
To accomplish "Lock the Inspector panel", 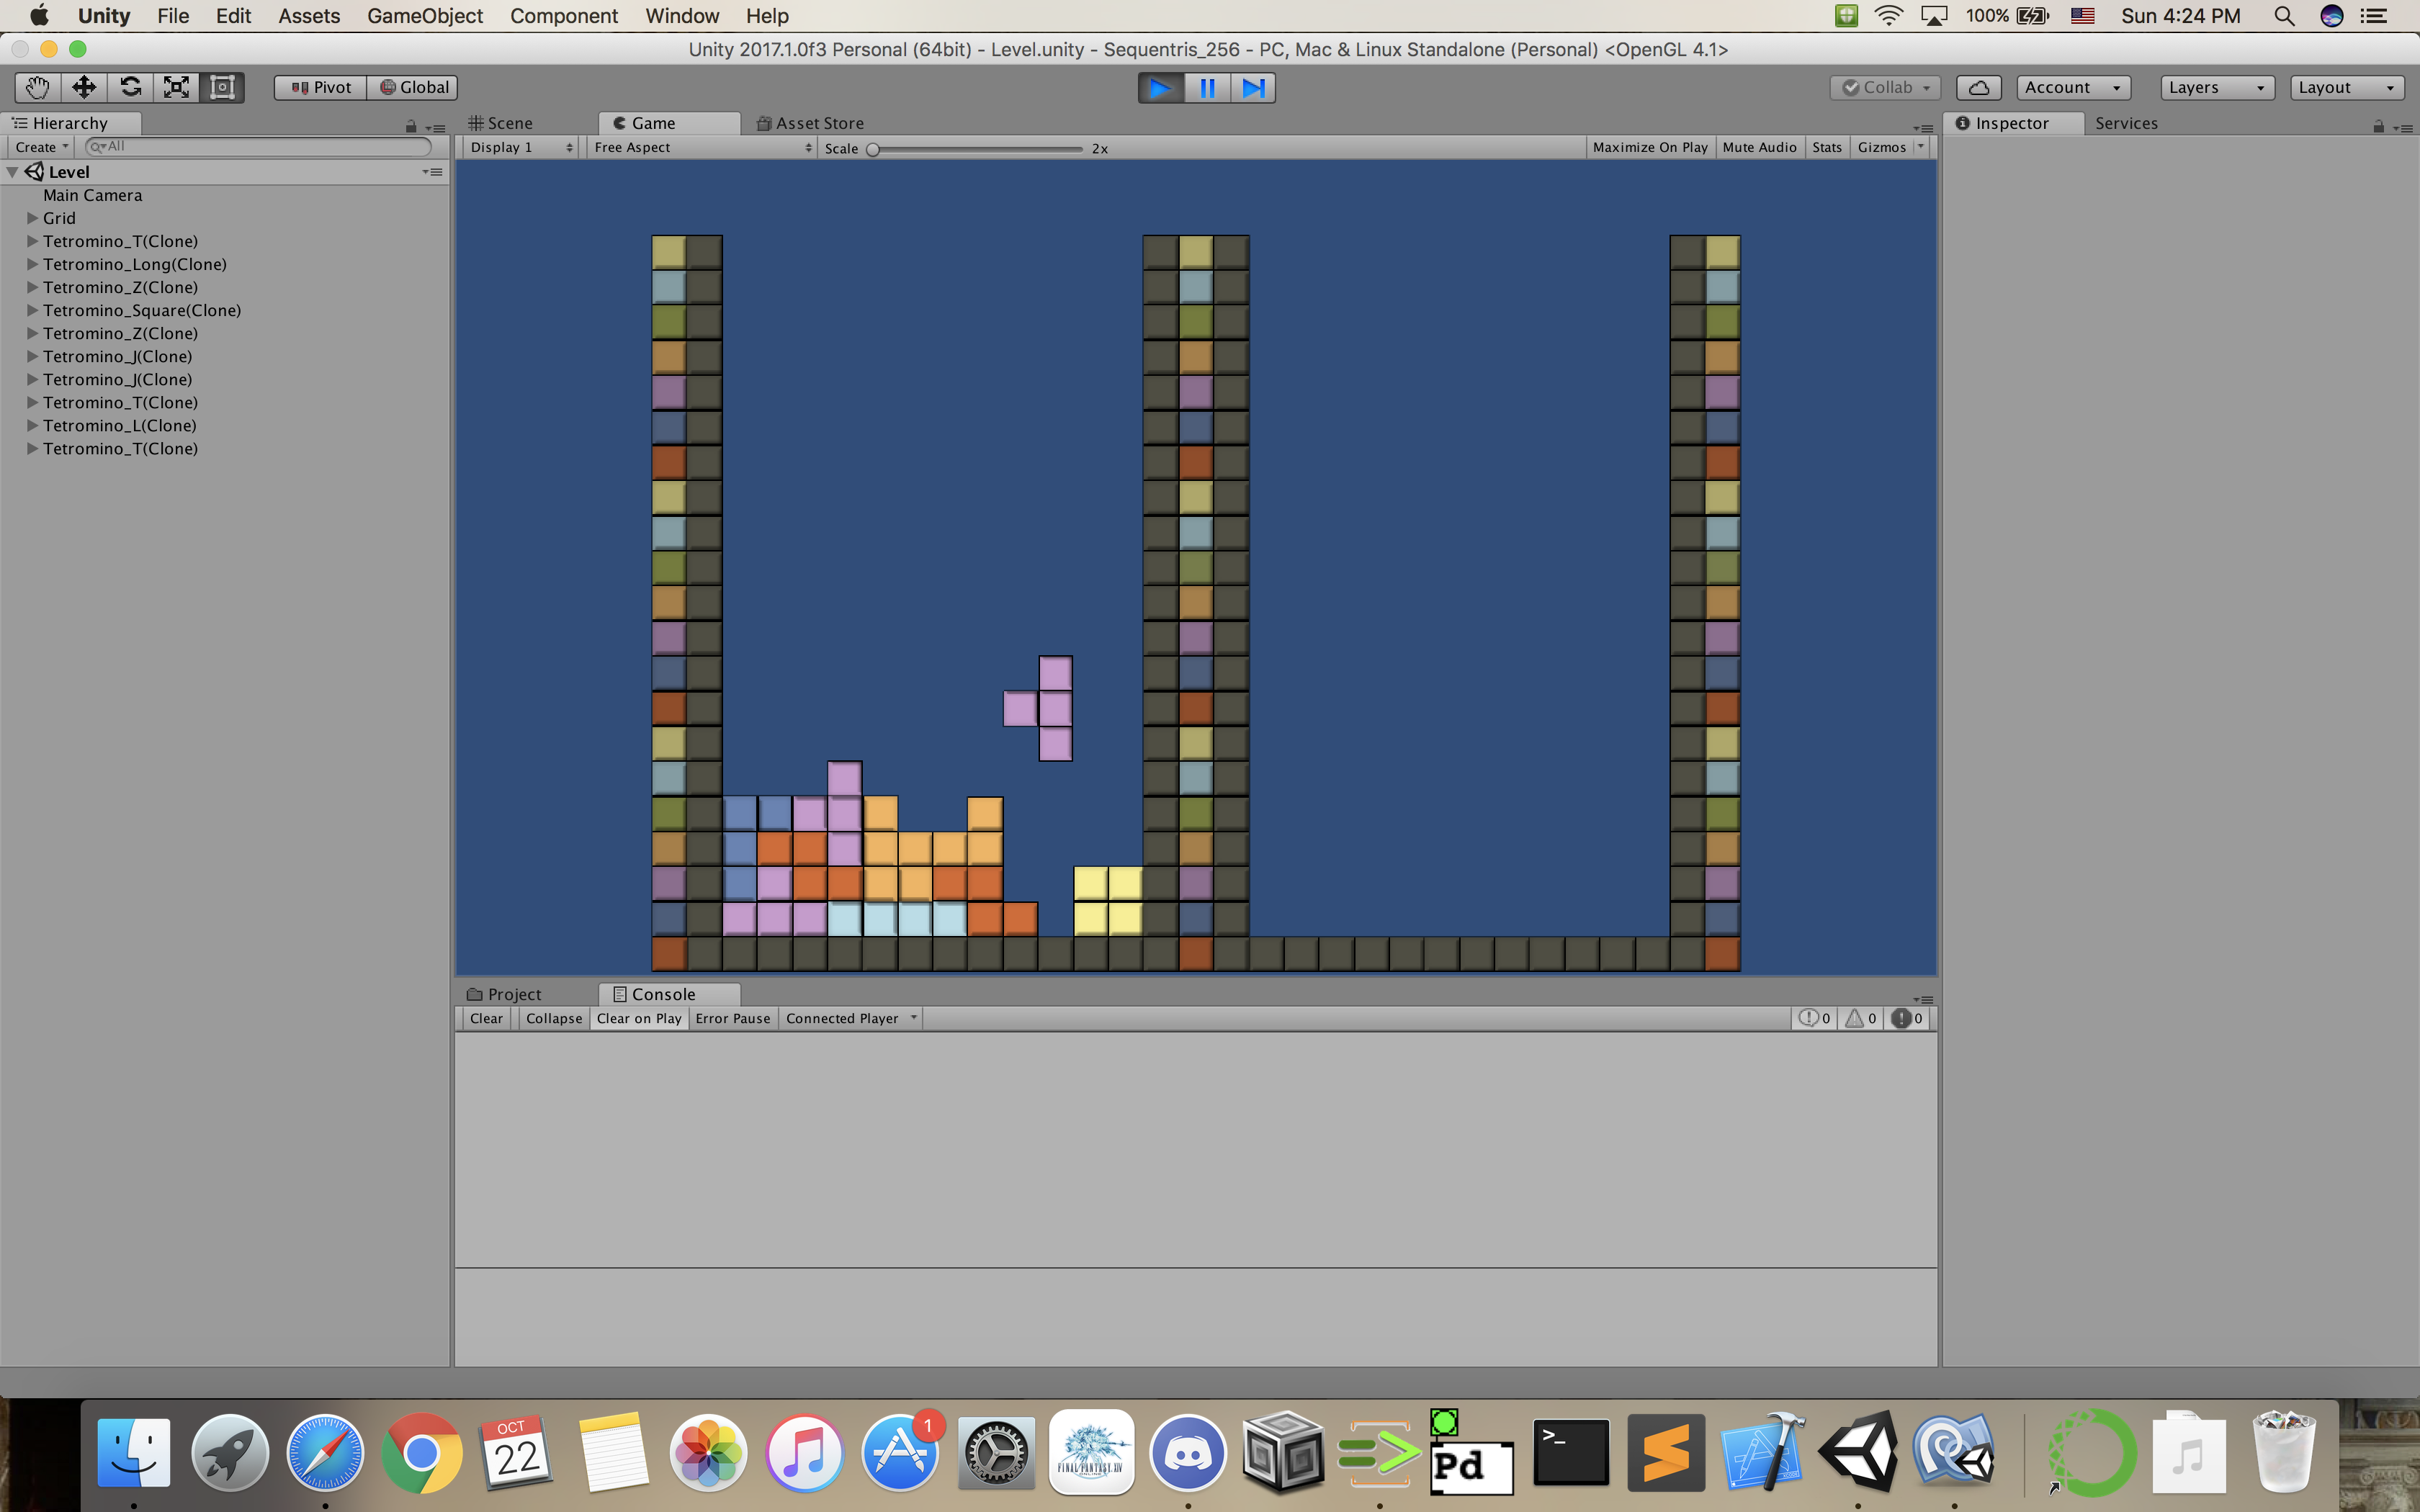I will point(2378,126).
